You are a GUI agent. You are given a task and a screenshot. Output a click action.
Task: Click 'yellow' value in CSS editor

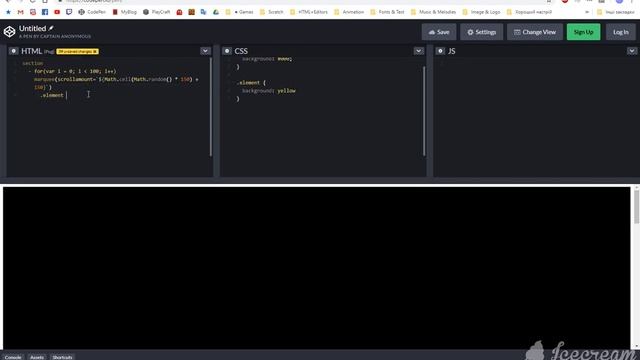(x=286, y=91)
